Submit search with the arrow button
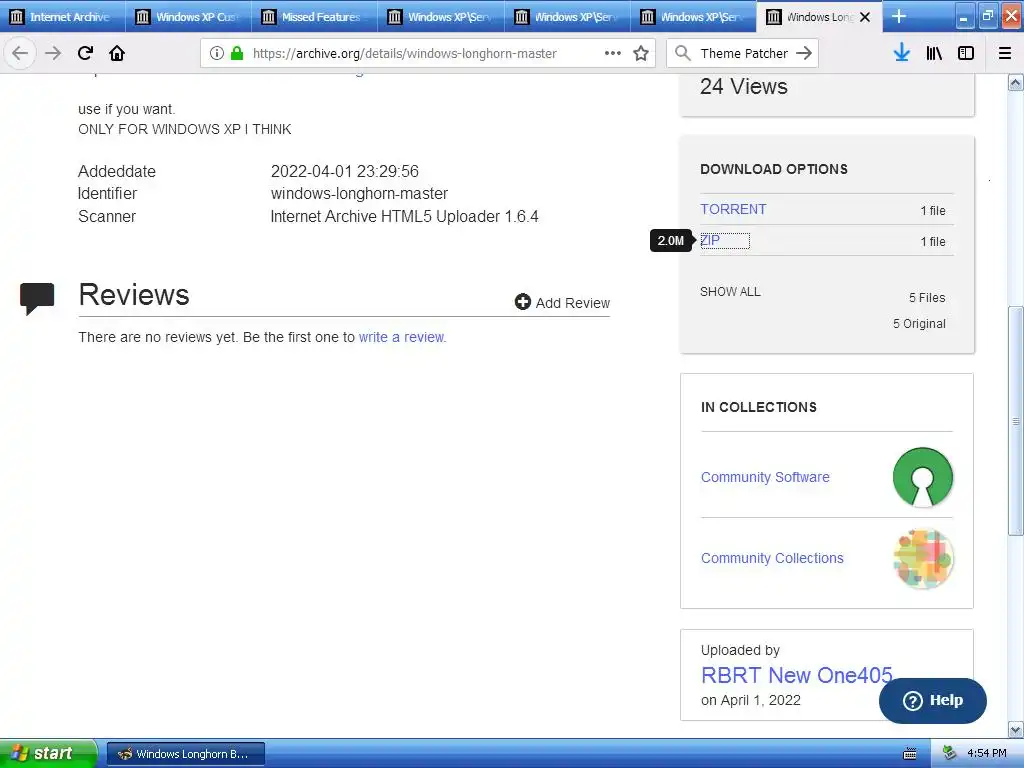Viewport: 1024px width, 768px height. pyautogui.click(x=804, y=53)
